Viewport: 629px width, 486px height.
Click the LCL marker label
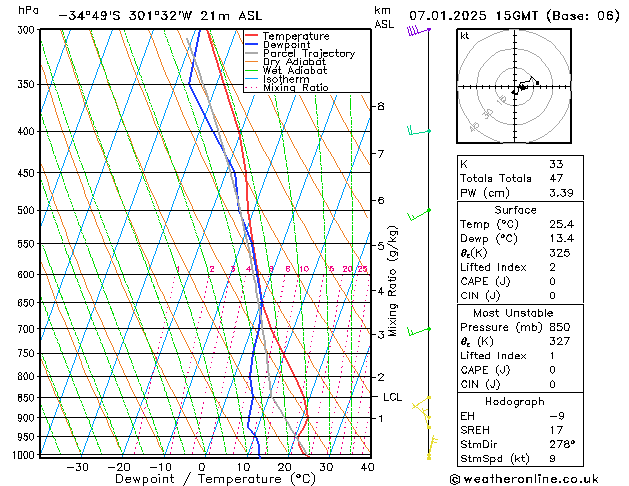coord(392,397)
